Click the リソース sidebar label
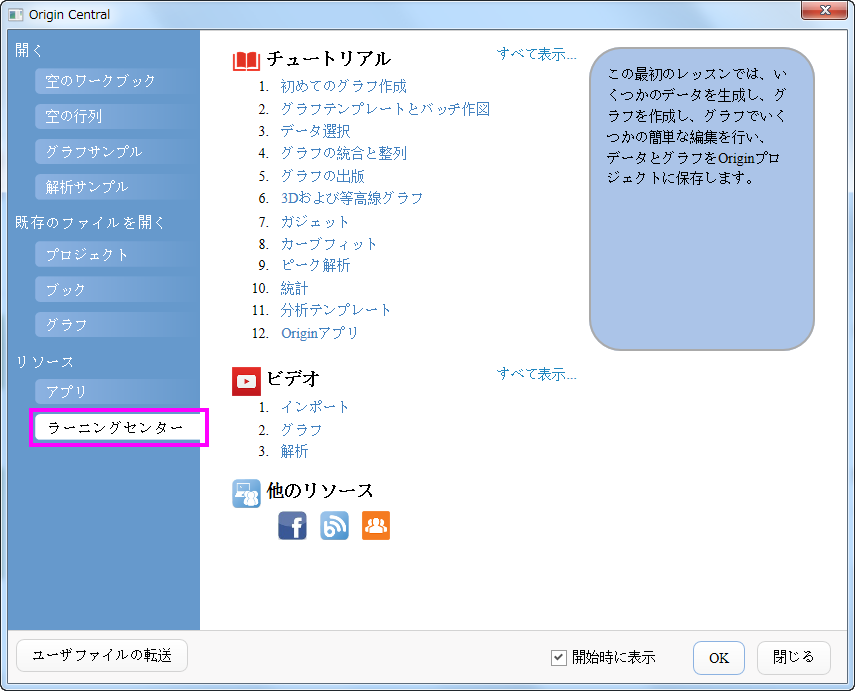Image resolution: width=855 pixels, height=691 pixels. click(44, 362)
